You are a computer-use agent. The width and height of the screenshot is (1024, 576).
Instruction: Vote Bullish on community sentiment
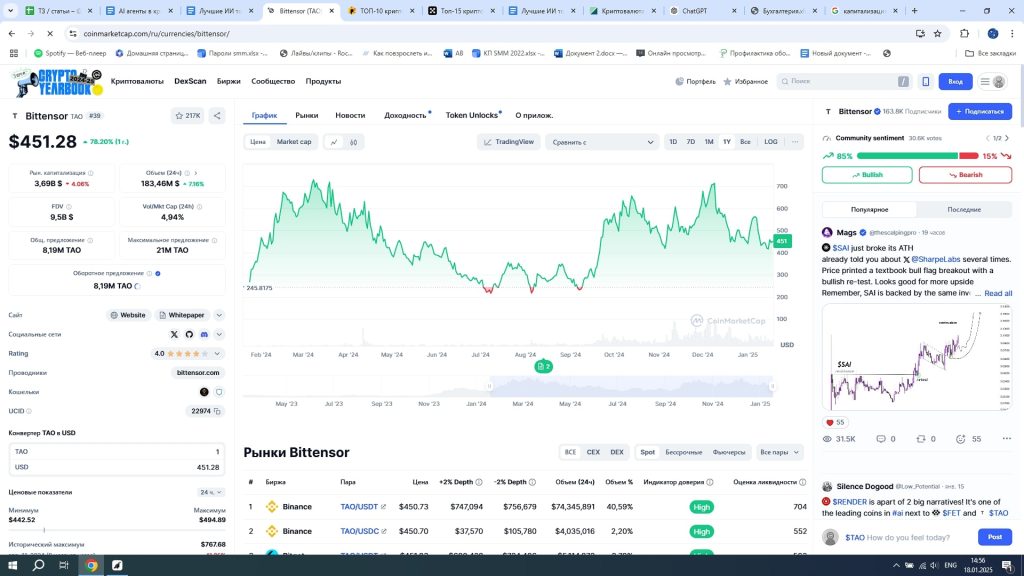(867, 175)
